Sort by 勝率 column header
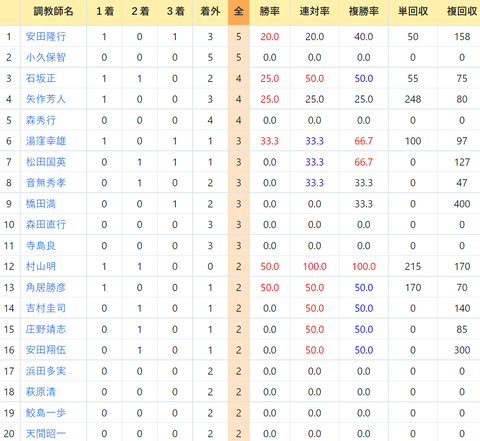480x441 pixels. 270,12
